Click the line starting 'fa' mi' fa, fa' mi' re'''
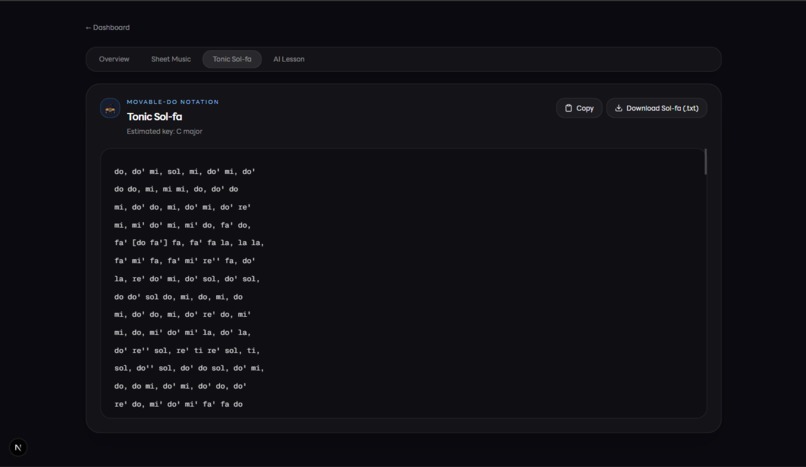The height and width of the screenshot is (467, 806). click(185, 260)
